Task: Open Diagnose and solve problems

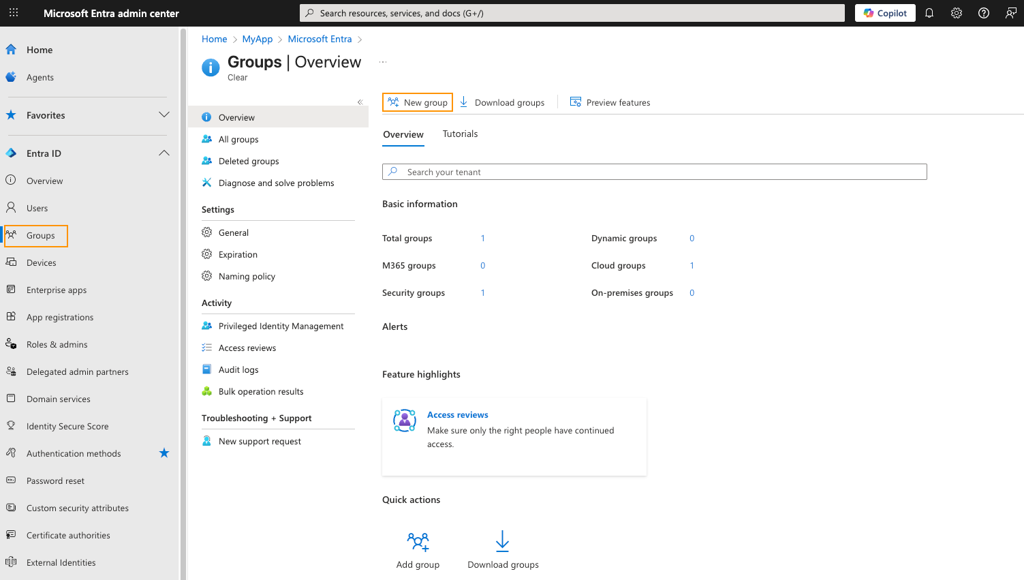Action: (276, 183)
